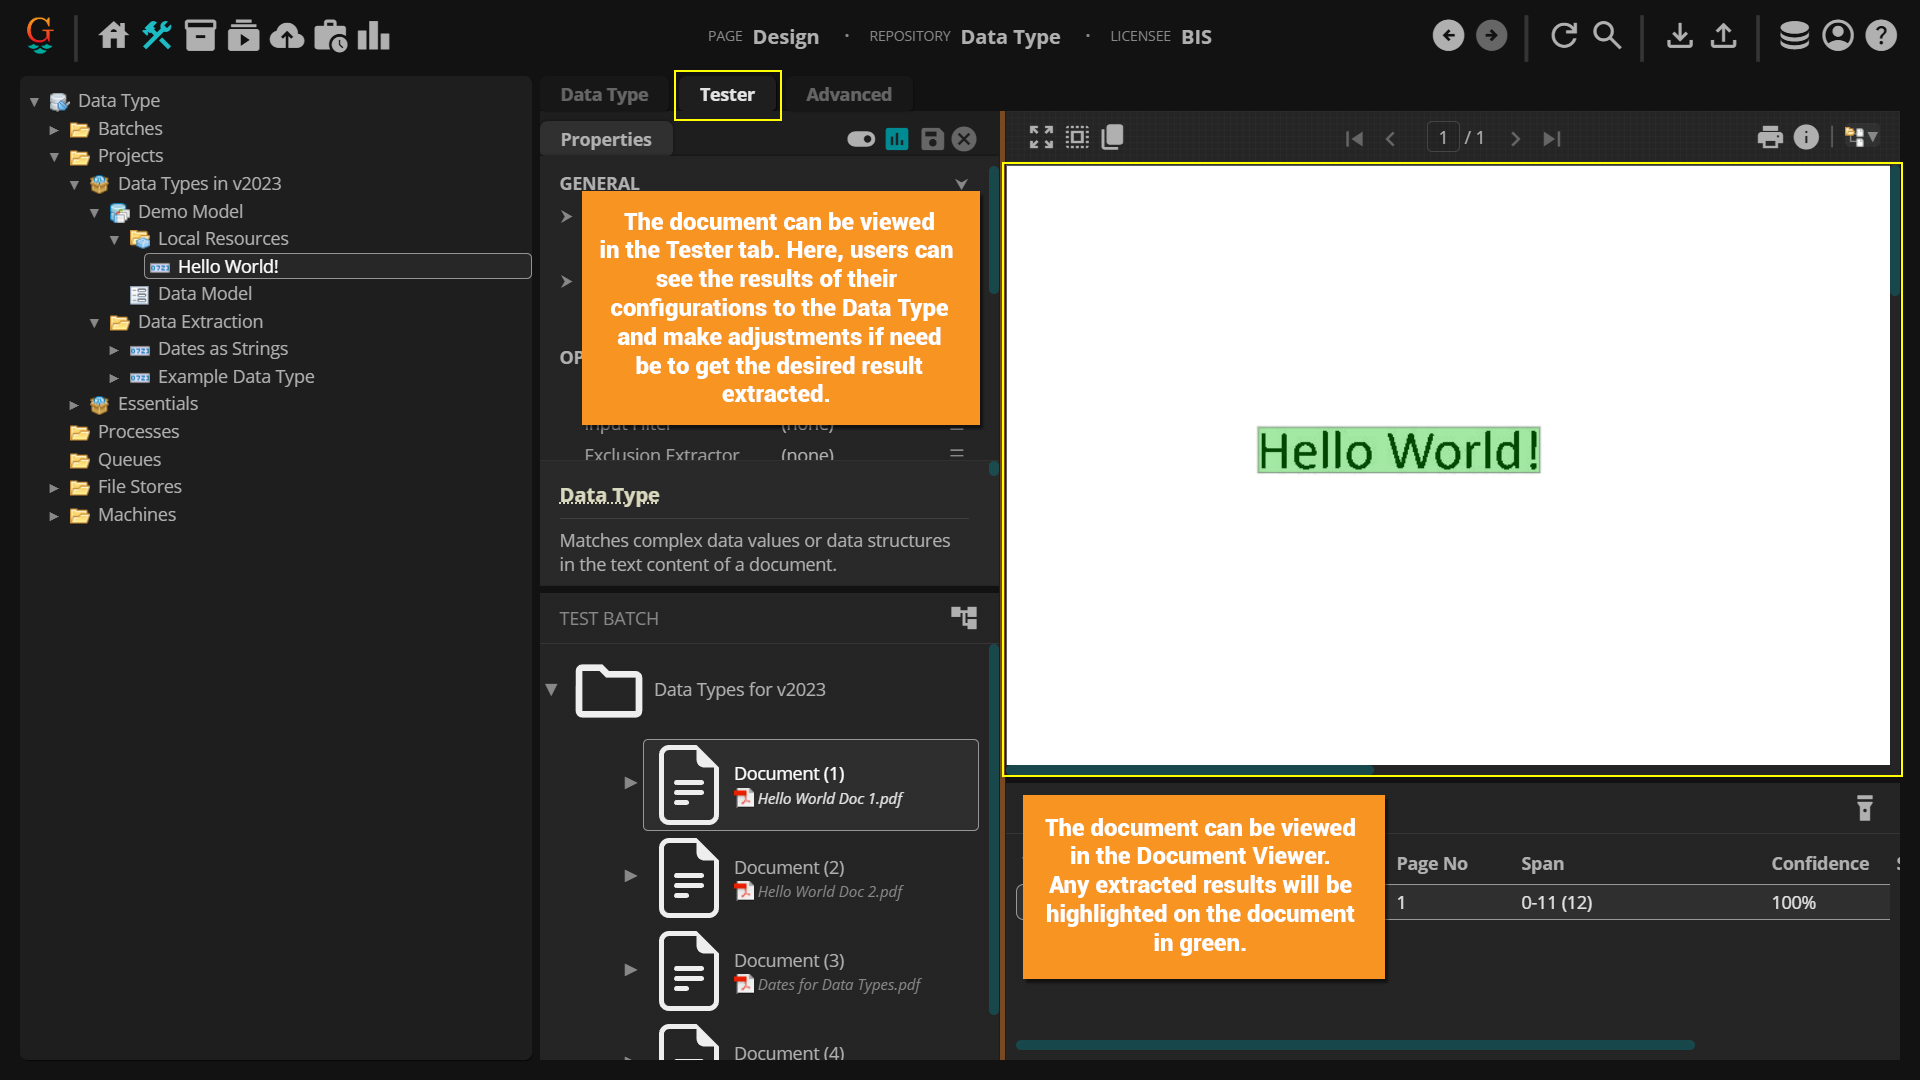Click the fit-to-screen expand icon in viewer
Image resolution: width=1920 pixels, height=1080 pixels.
pyautogui.click(x=1041, y=138)
